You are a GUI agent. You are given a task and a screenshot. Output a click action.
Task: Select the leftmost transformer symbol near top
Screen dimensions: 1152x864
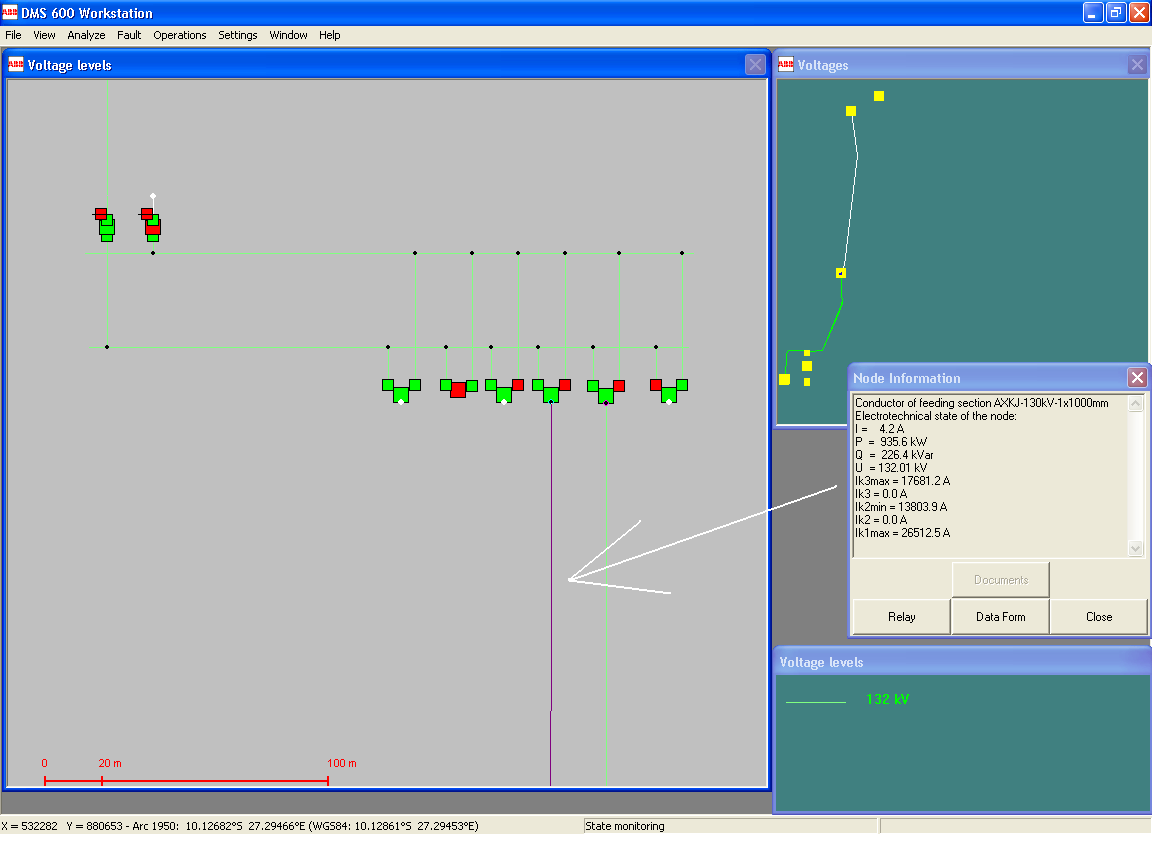pos(105,225)
